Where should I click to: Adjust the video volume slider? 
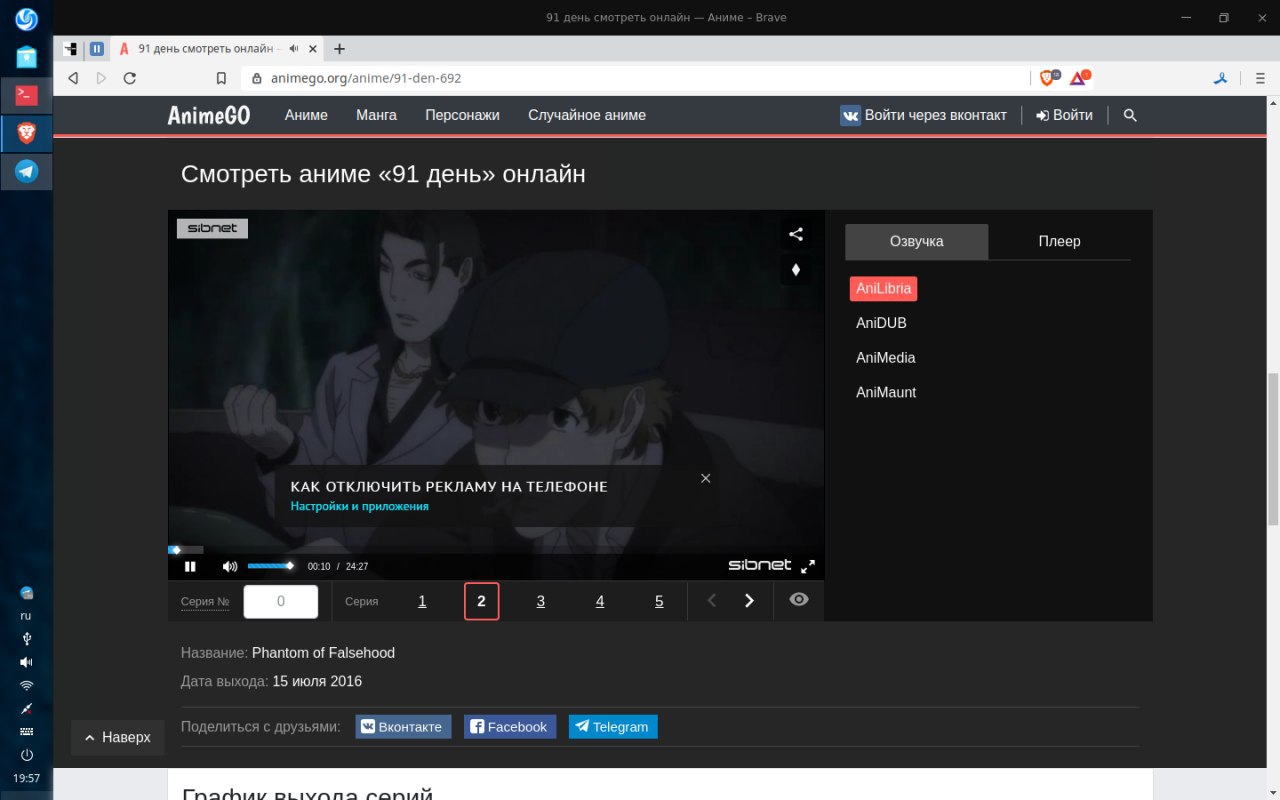tap(271, 566)
